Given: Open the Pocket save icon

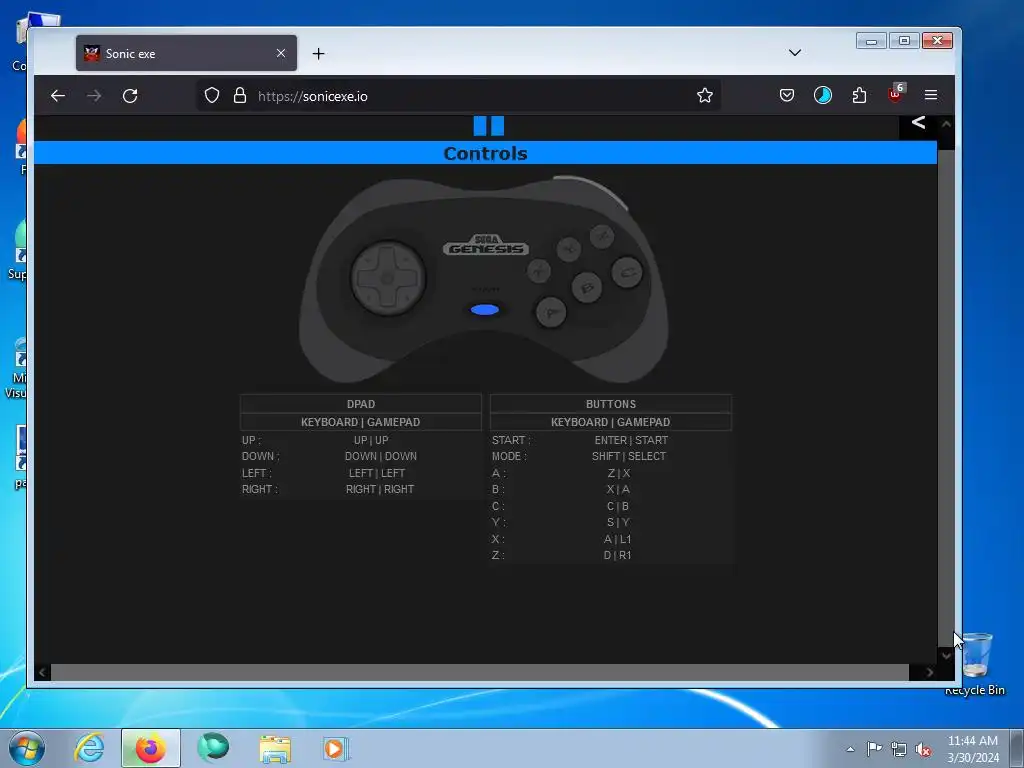Looking at the screenshot, I should coord(787,95).
